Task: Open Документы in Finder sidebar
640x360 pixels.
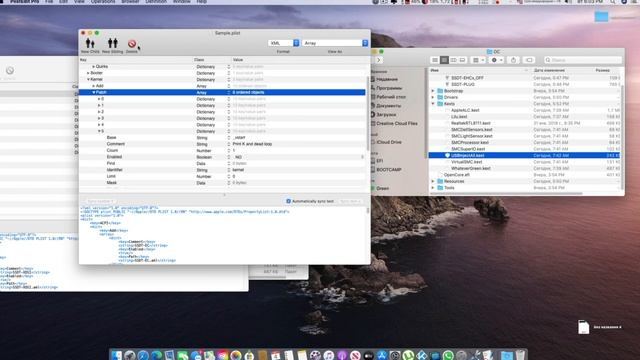Action: point(389,106)
